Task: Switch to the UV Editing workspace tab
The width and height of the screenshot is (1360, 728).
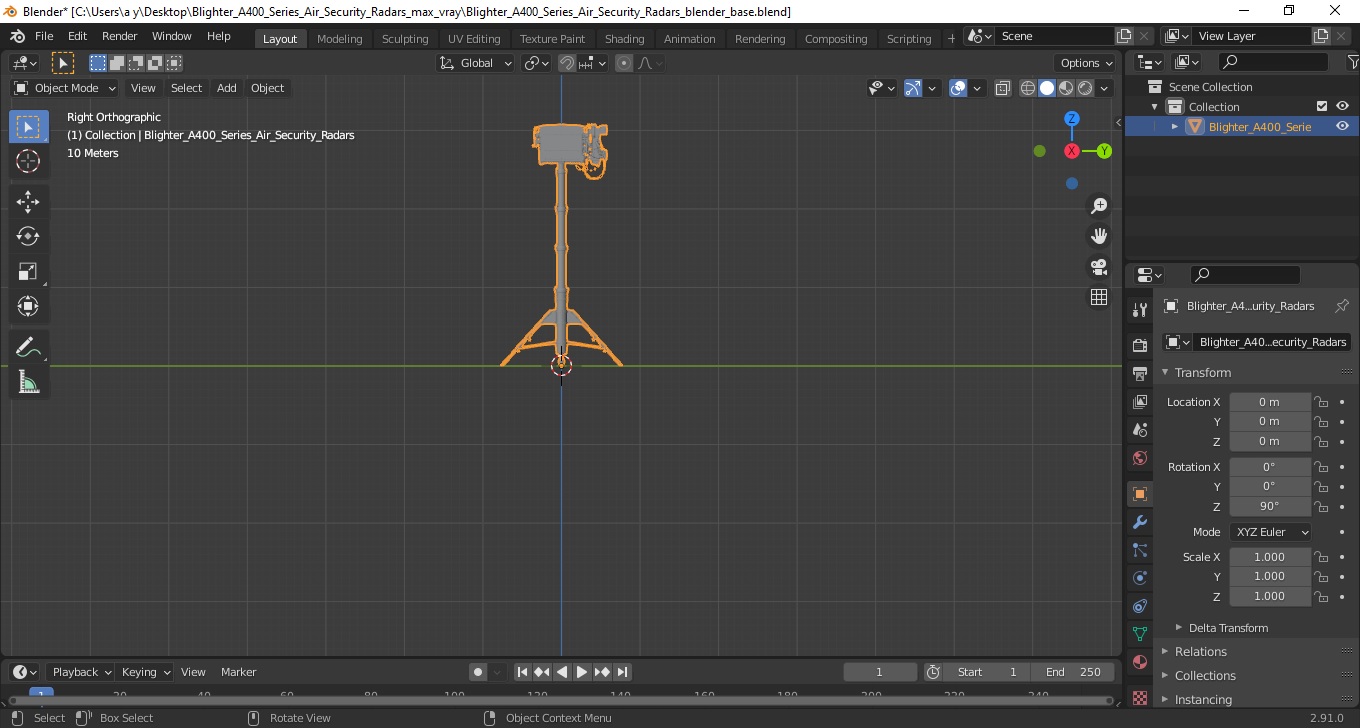Action: tap(474, 39)
